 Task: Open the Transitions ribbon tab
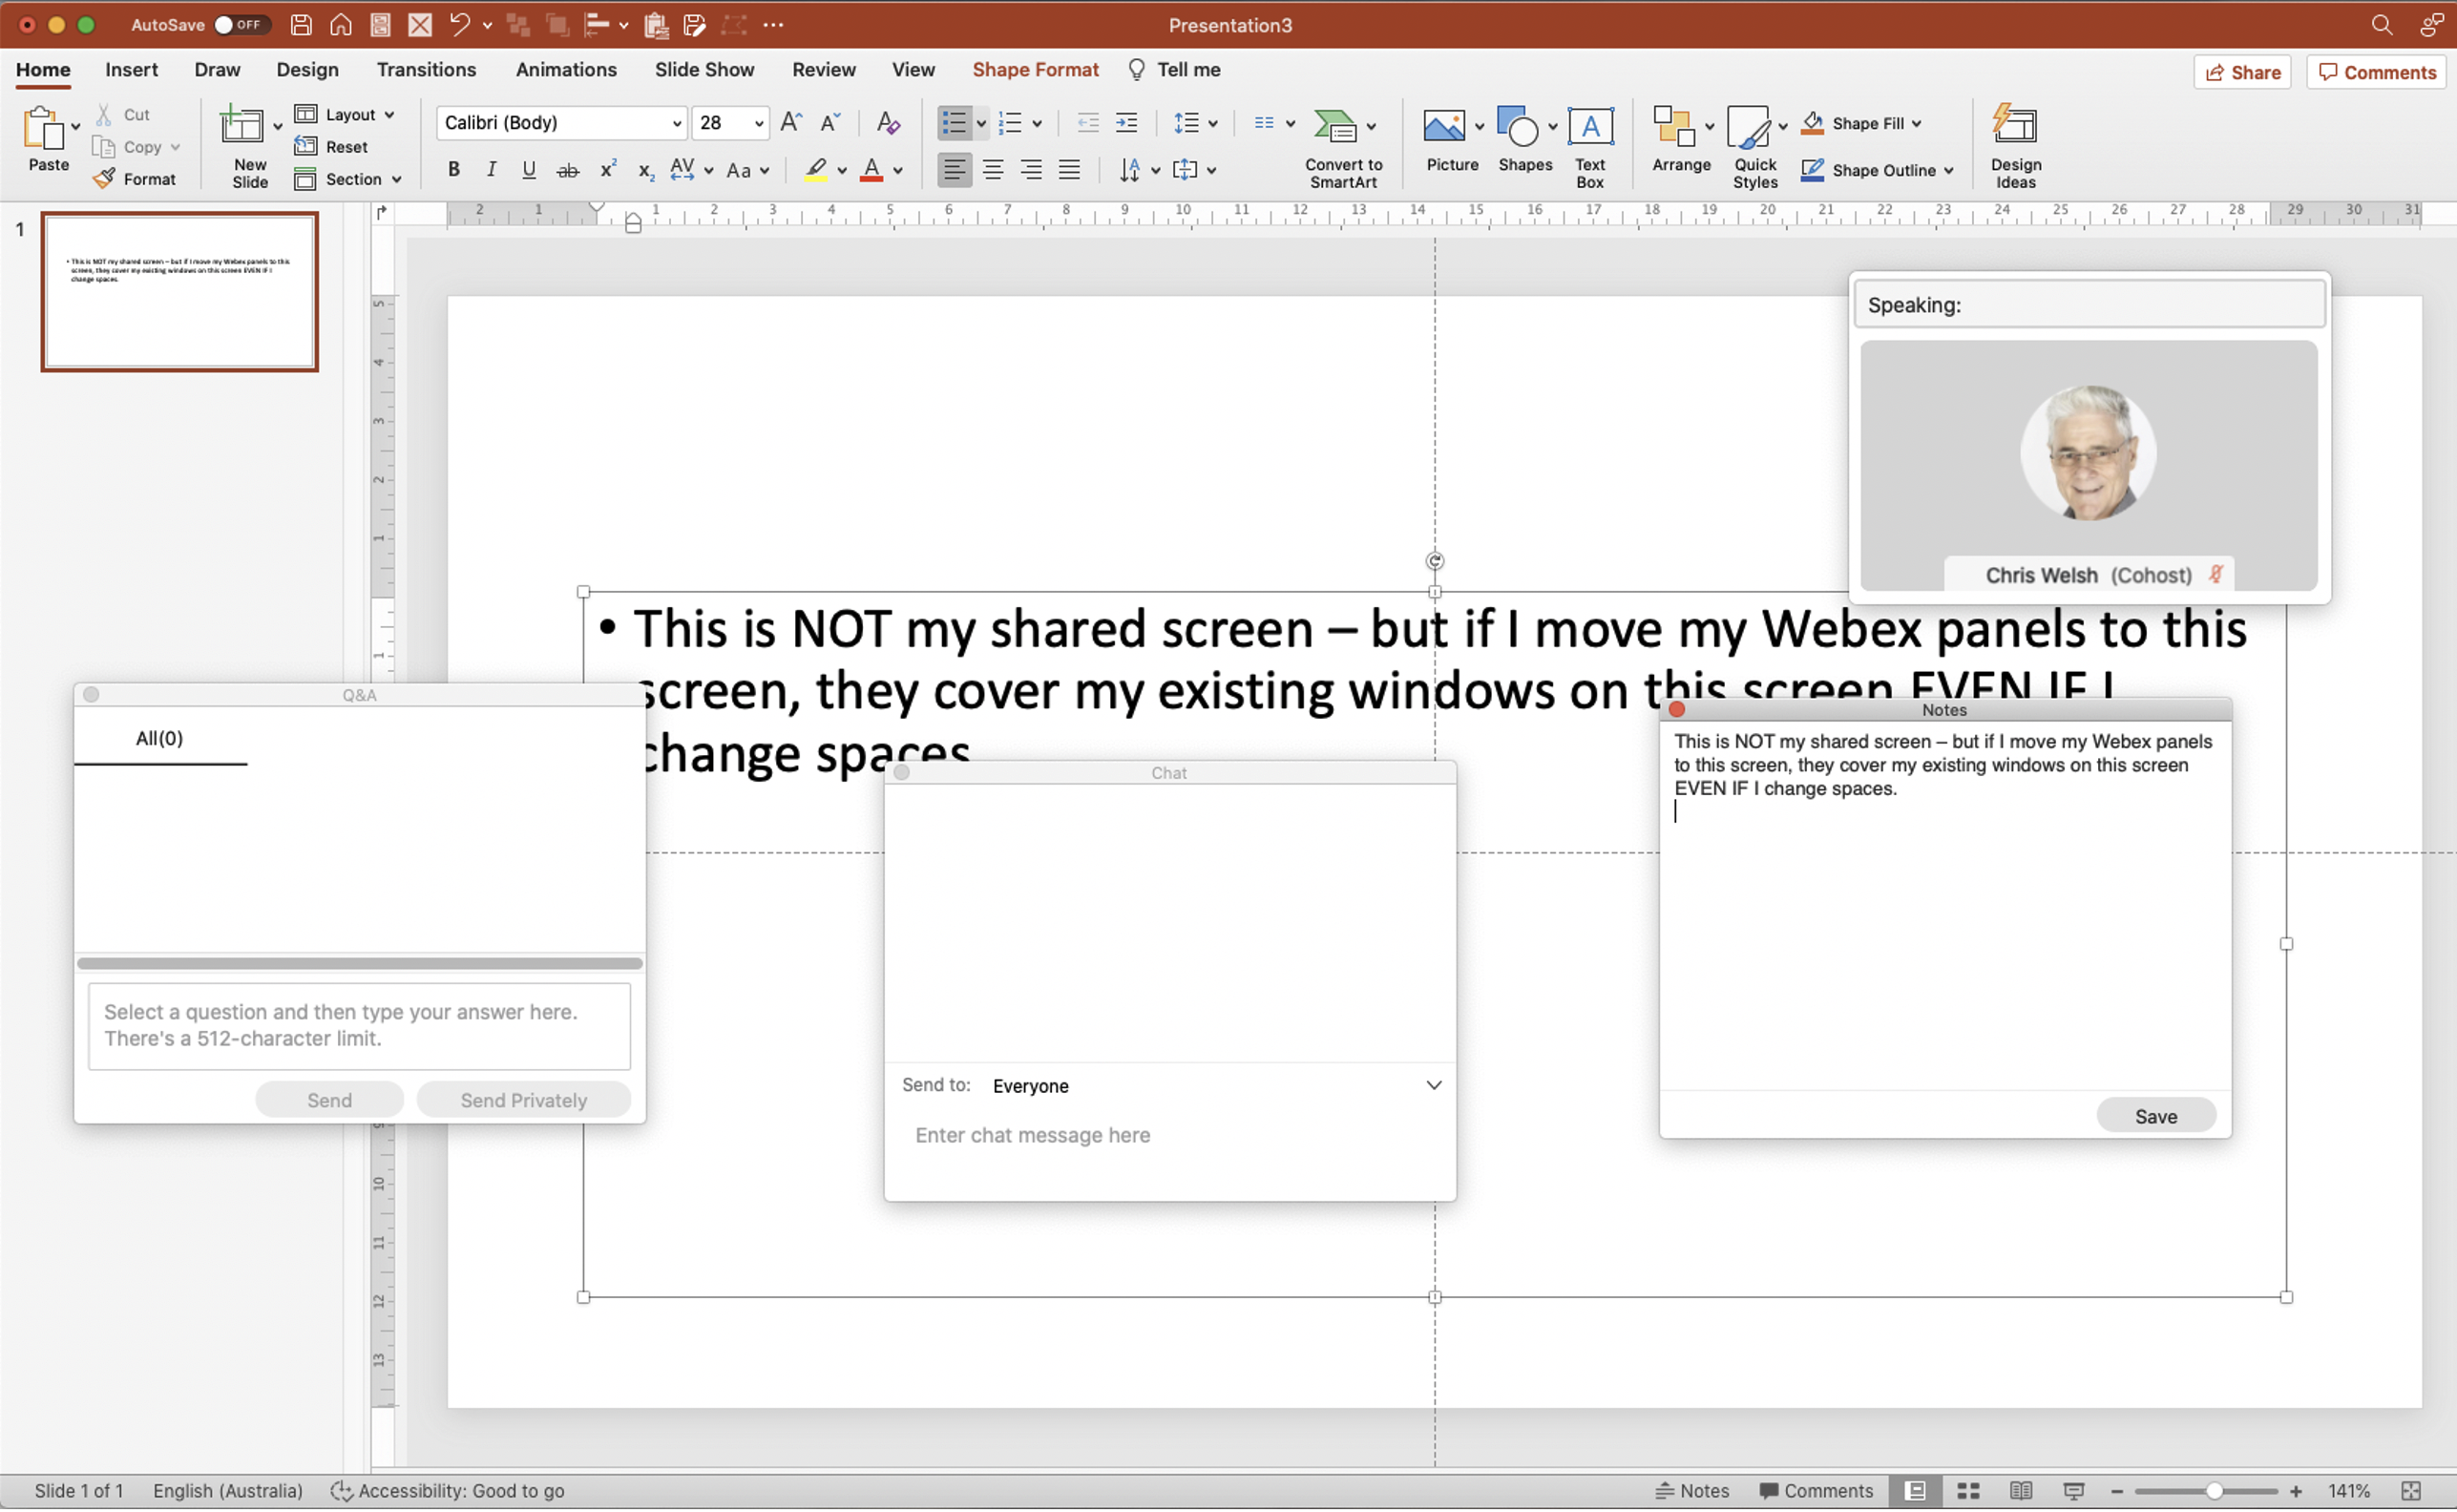tap(426, 70)
